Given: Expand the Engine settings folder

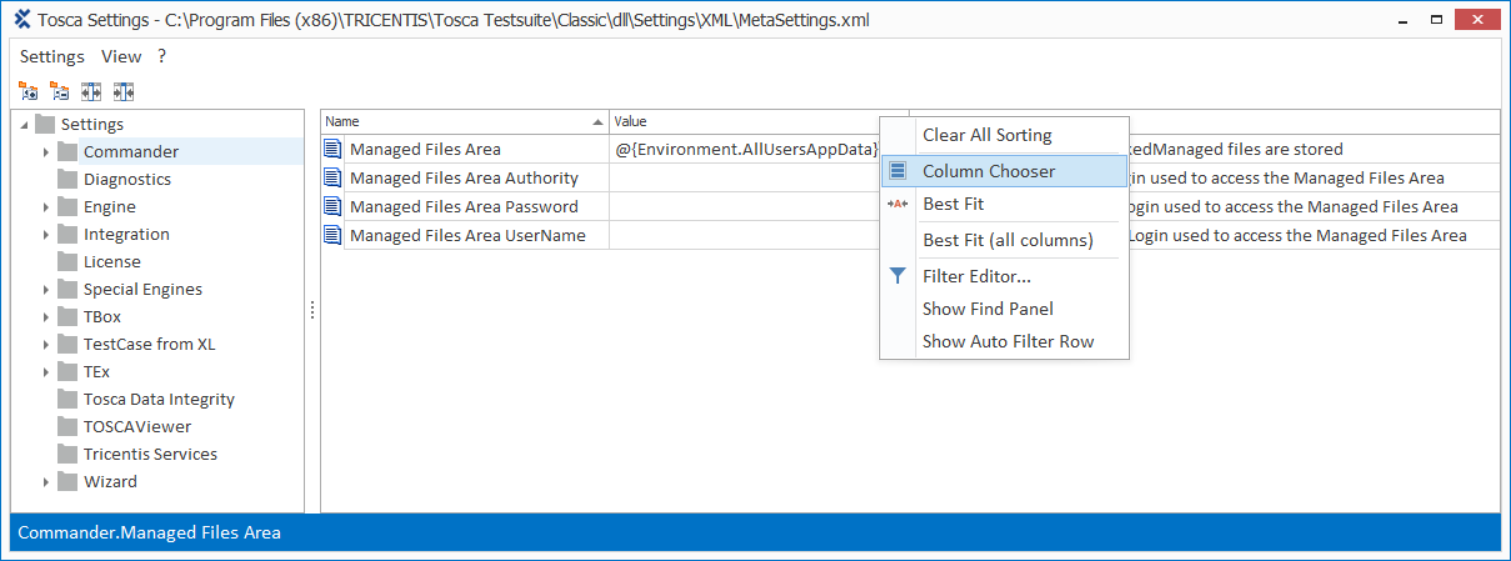Looking at the screenshot, I should pyautogui.click(x=46, y=207).
